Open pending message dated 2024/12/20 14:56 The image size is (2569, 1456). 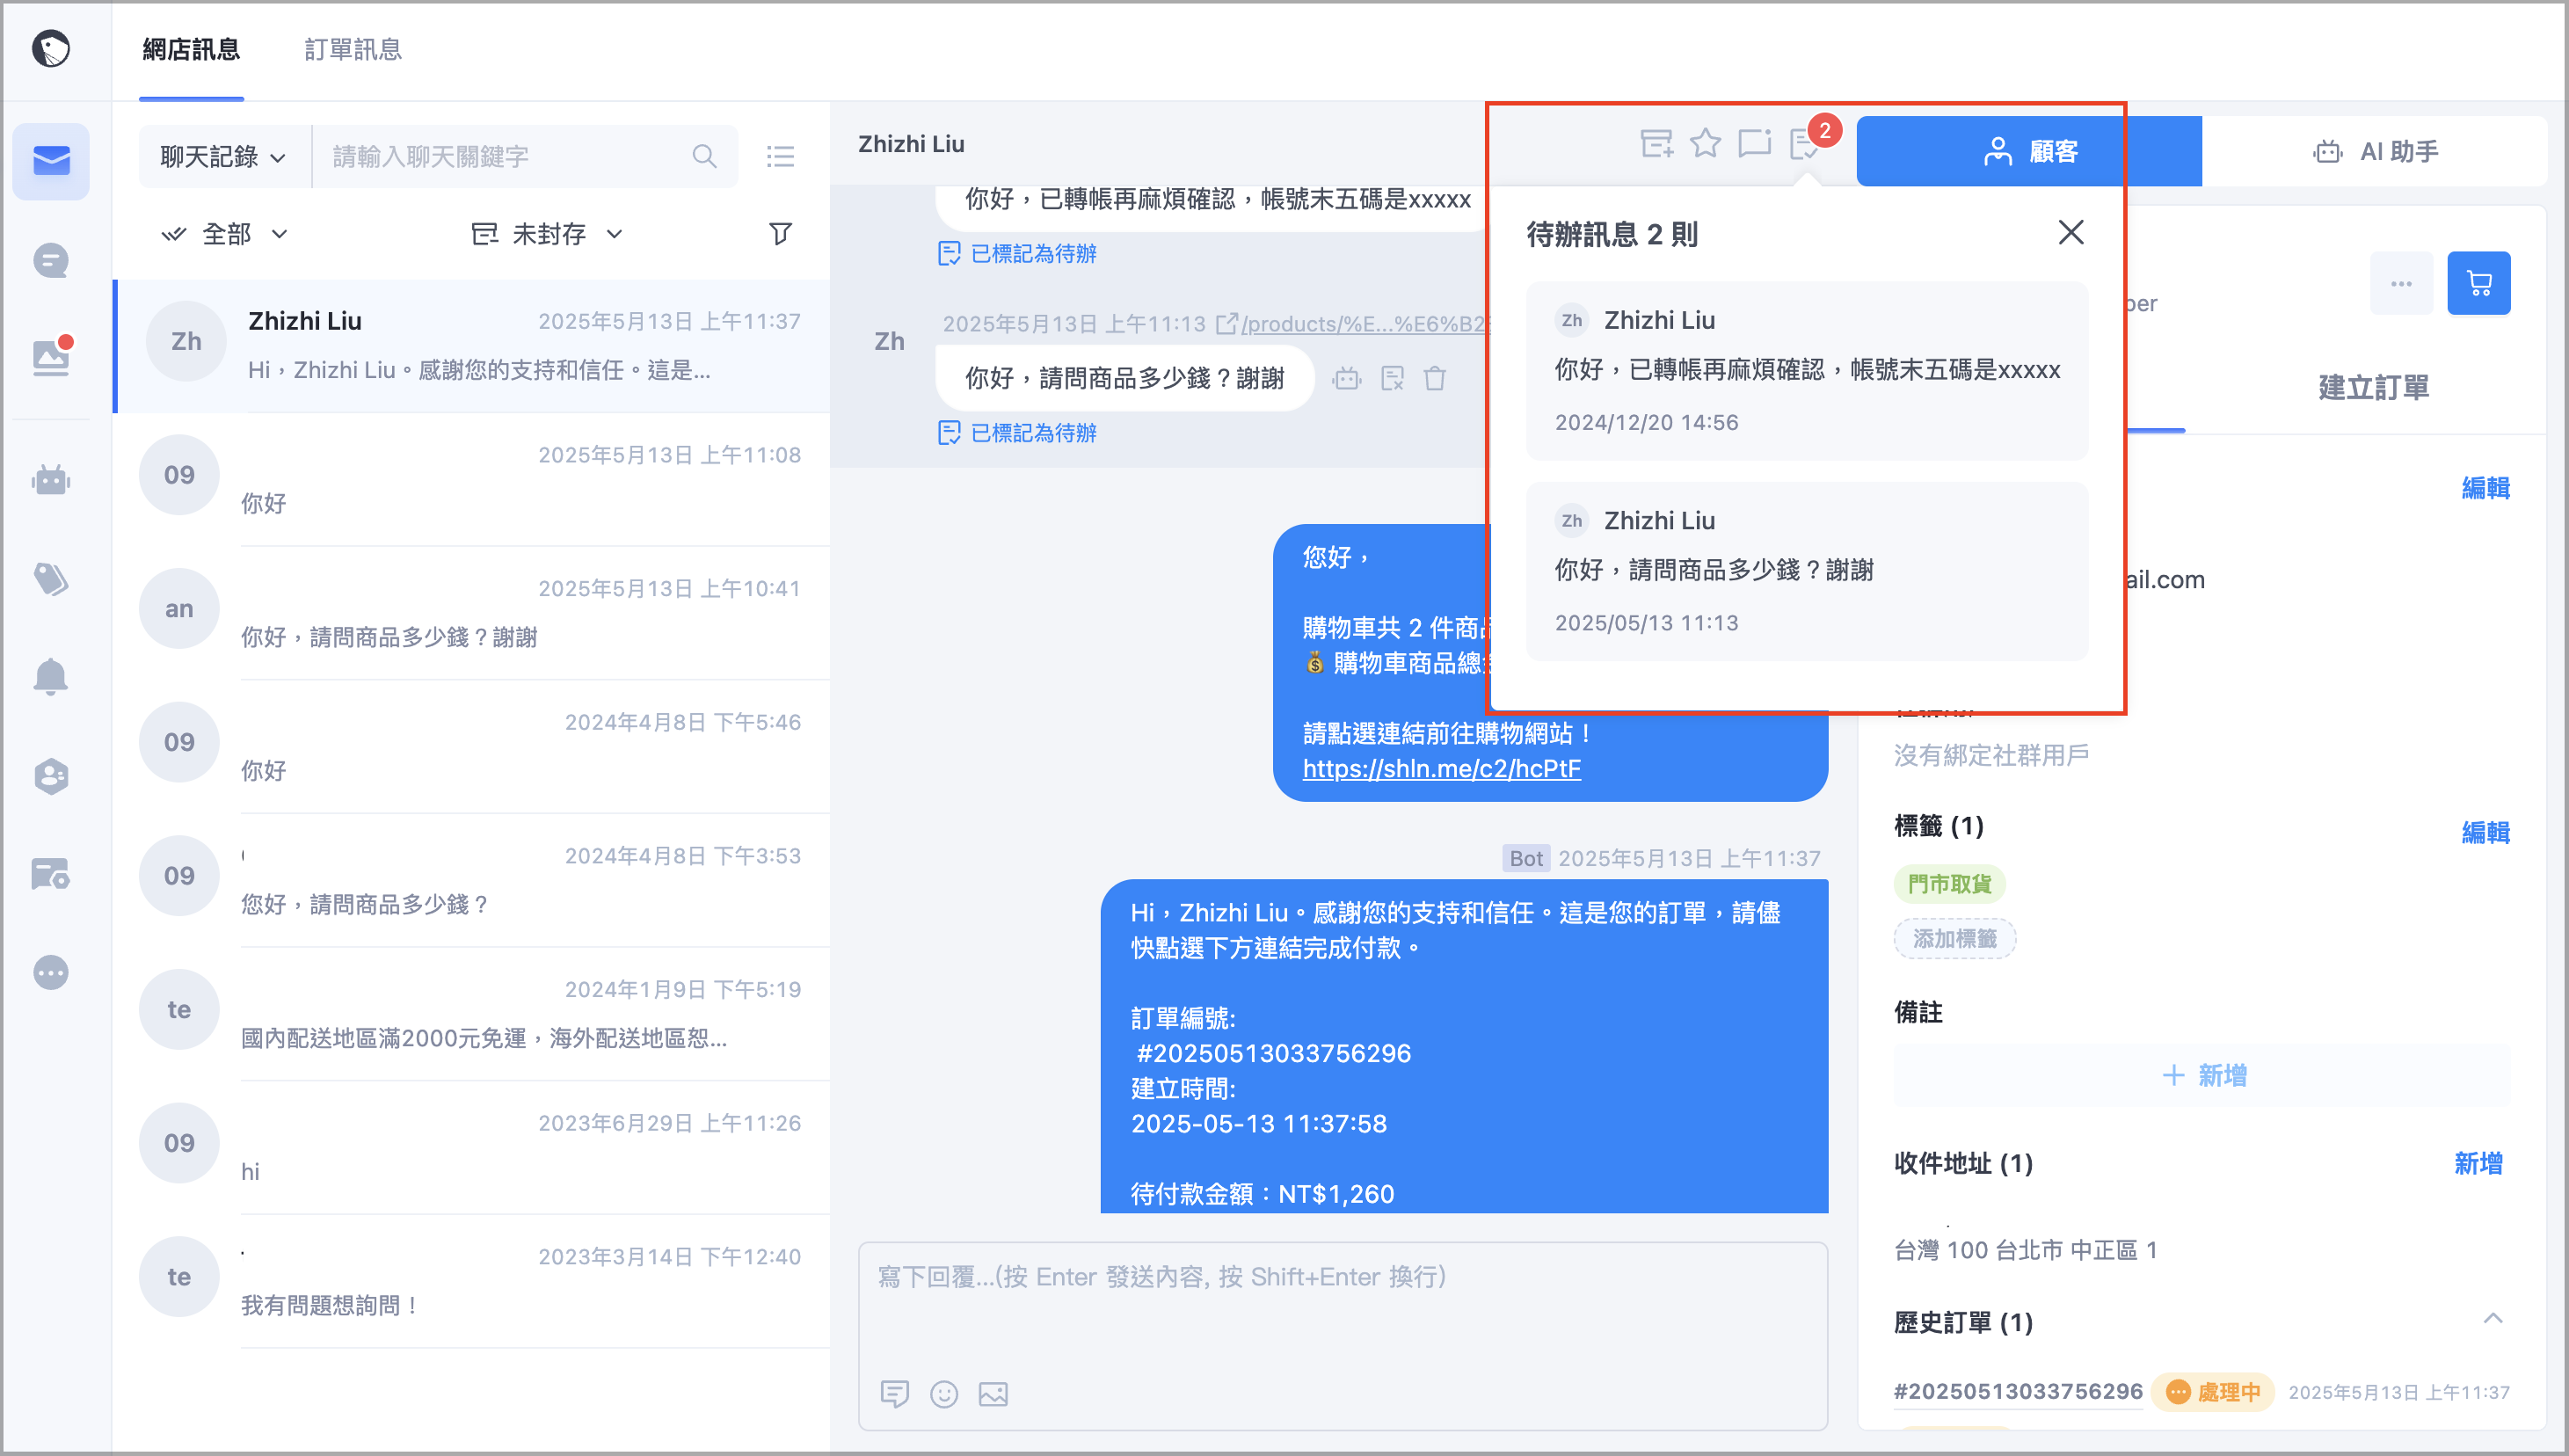1806,371
